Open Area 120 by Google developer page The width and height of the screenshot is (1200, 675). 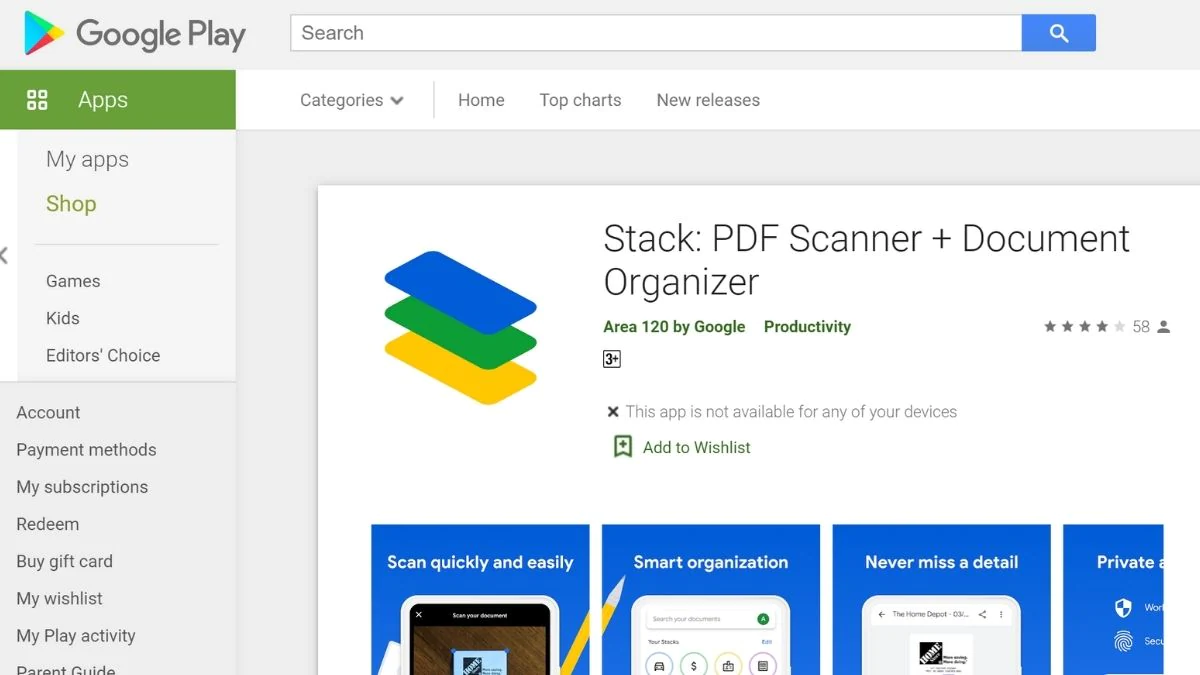point(674,327)
